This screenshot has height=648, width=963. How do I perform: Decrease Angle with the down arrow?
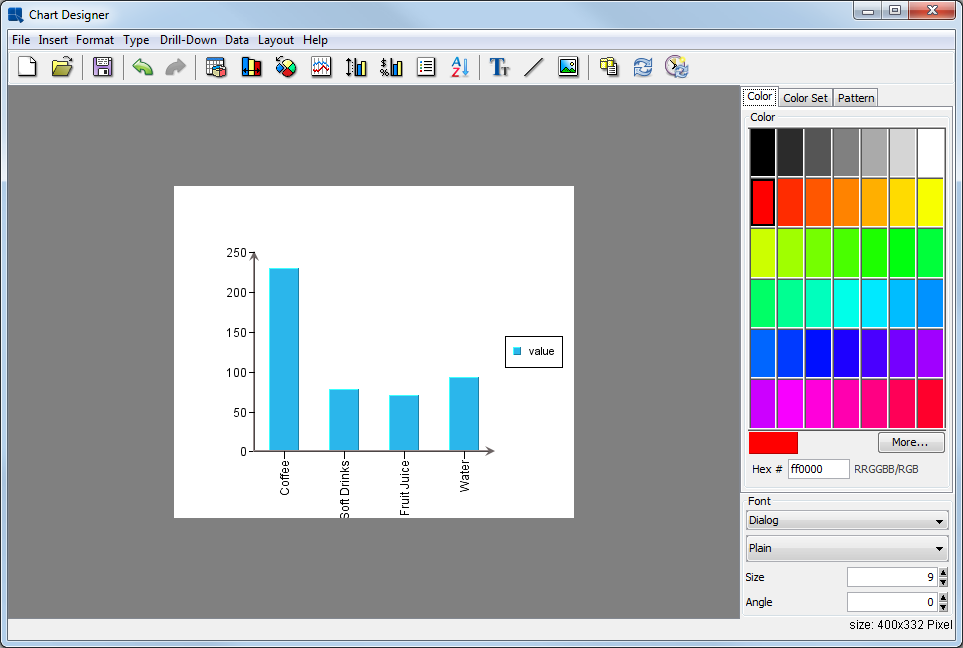(943, 607)
